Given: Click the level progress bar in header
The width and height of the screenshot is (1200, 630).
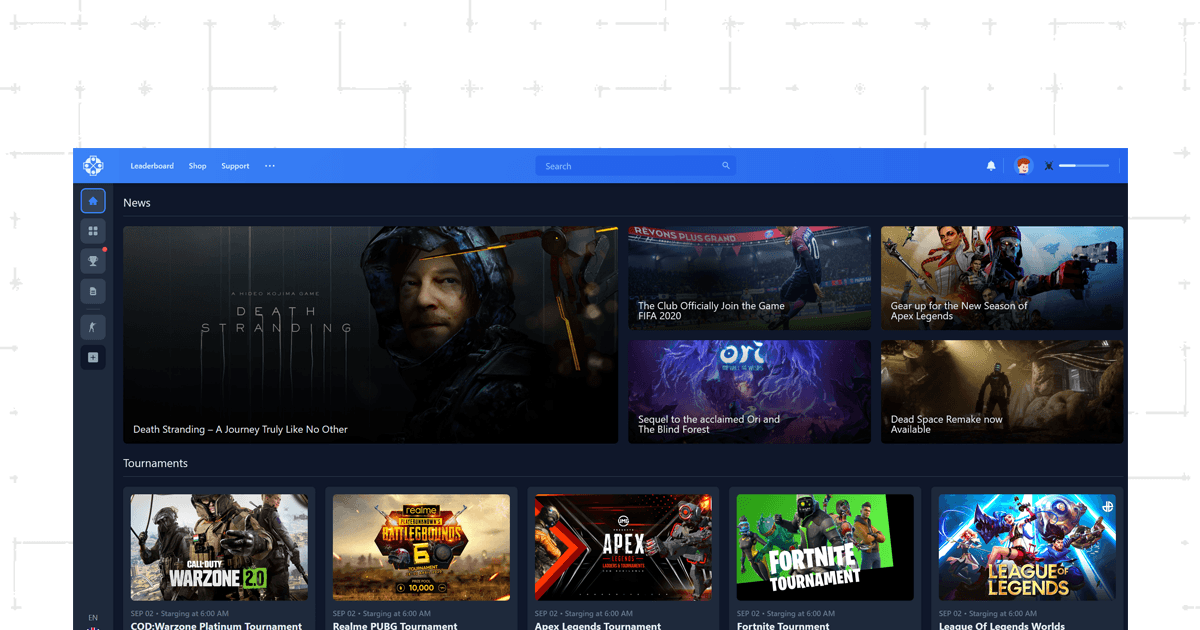Looking at the screenshot, I should click(1084, 166).
